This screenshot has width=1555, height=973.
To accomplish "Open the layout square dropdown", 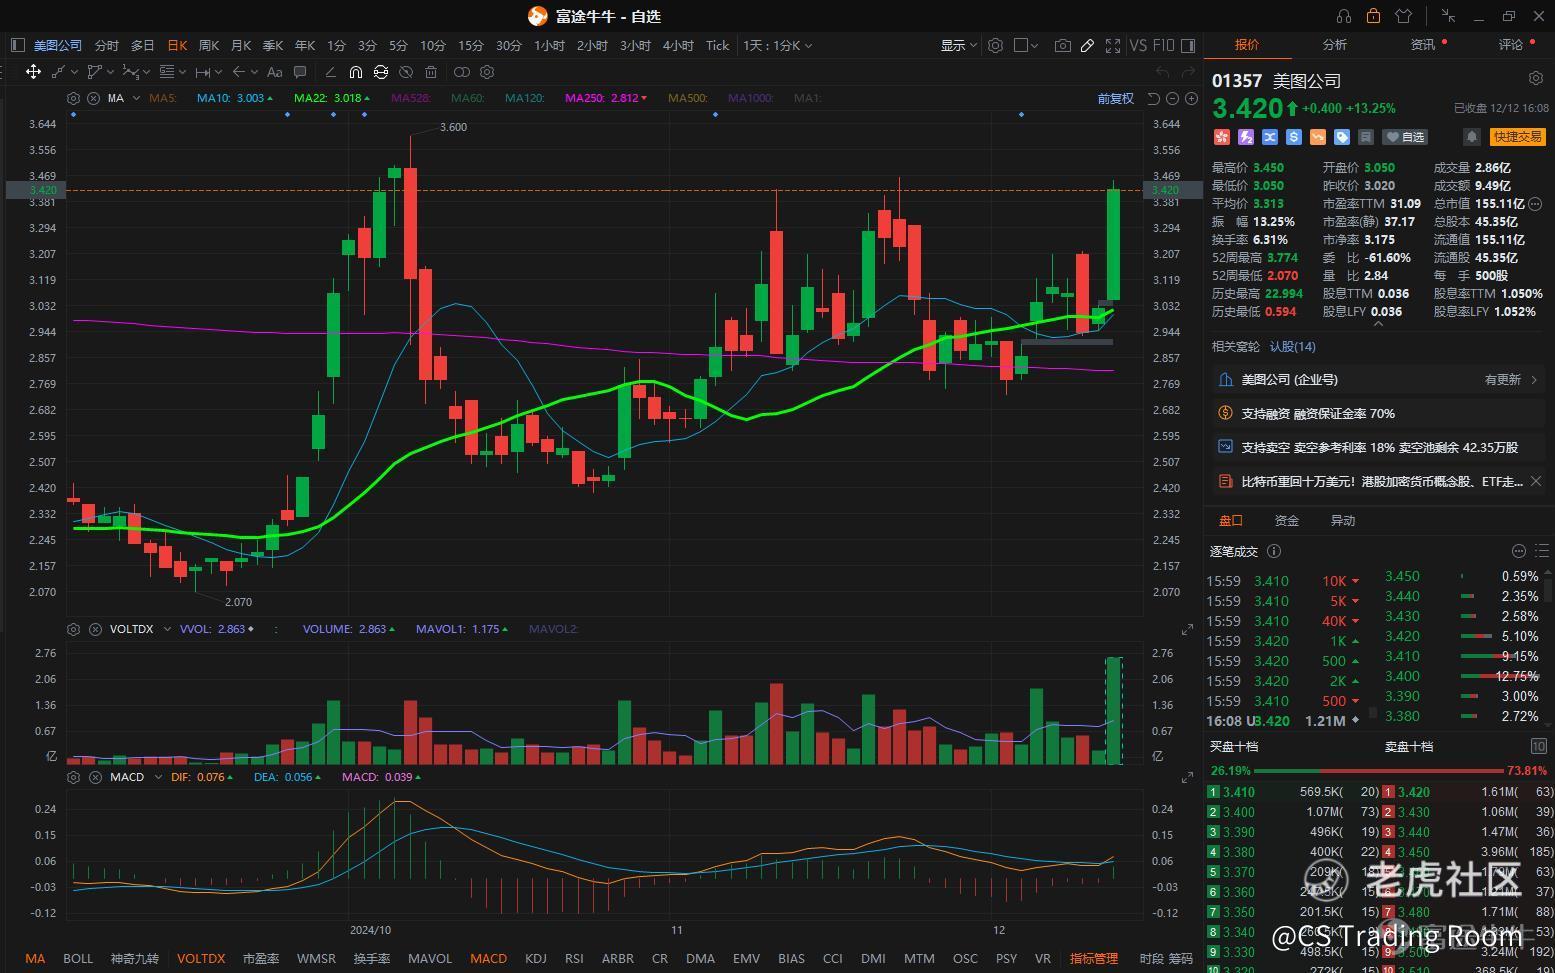I will pos(1026,45).
